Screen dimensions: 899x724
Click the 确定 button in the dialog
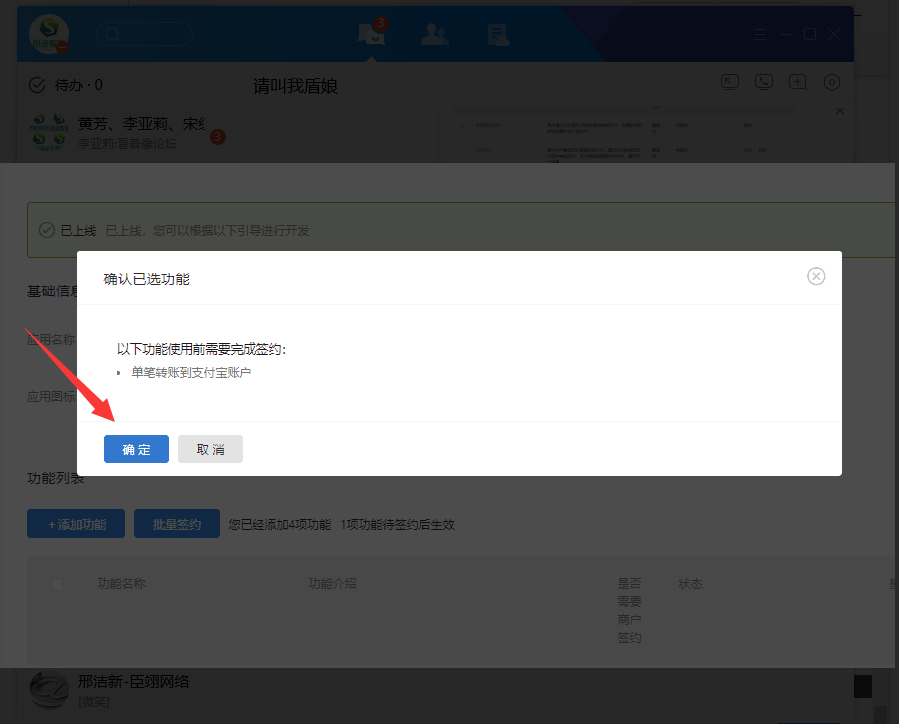136,449
